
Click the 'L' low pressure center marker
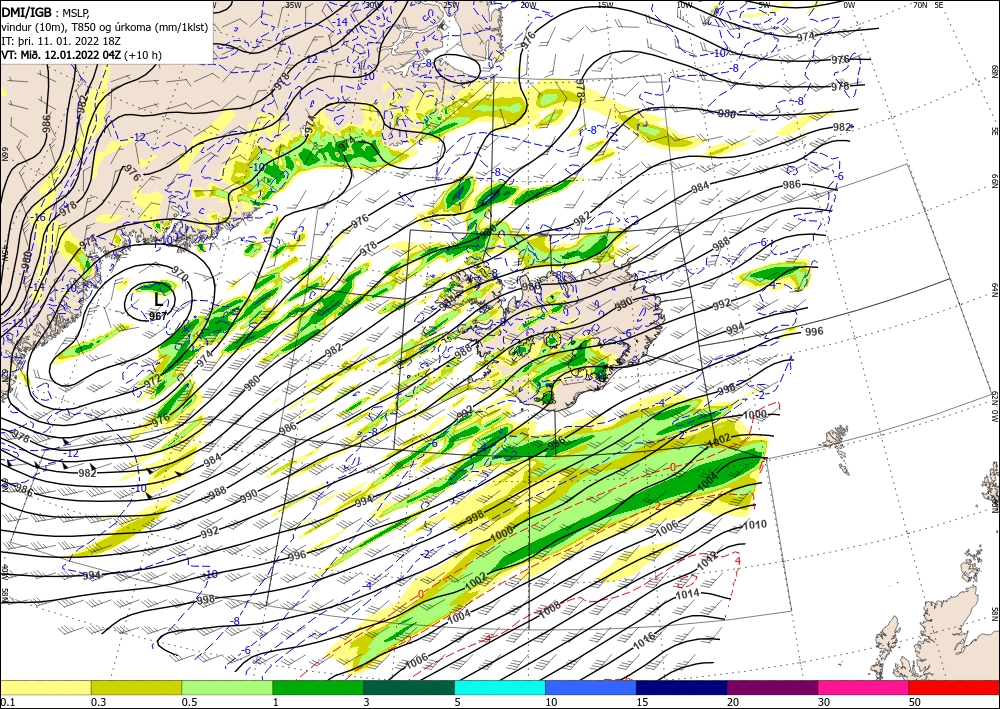[x=158, y=298]
